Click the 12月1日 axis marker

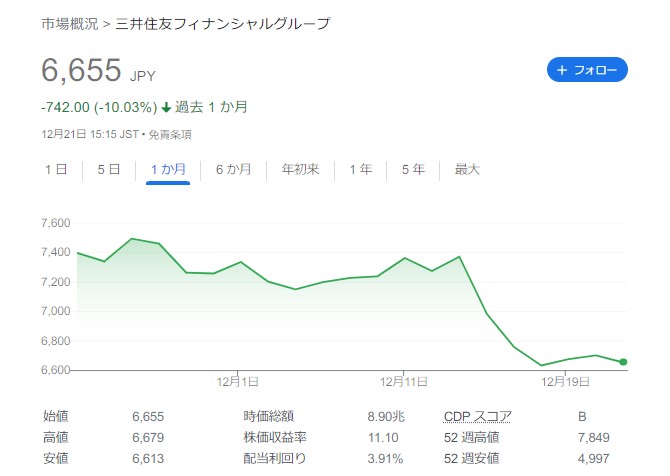[238, 381]
